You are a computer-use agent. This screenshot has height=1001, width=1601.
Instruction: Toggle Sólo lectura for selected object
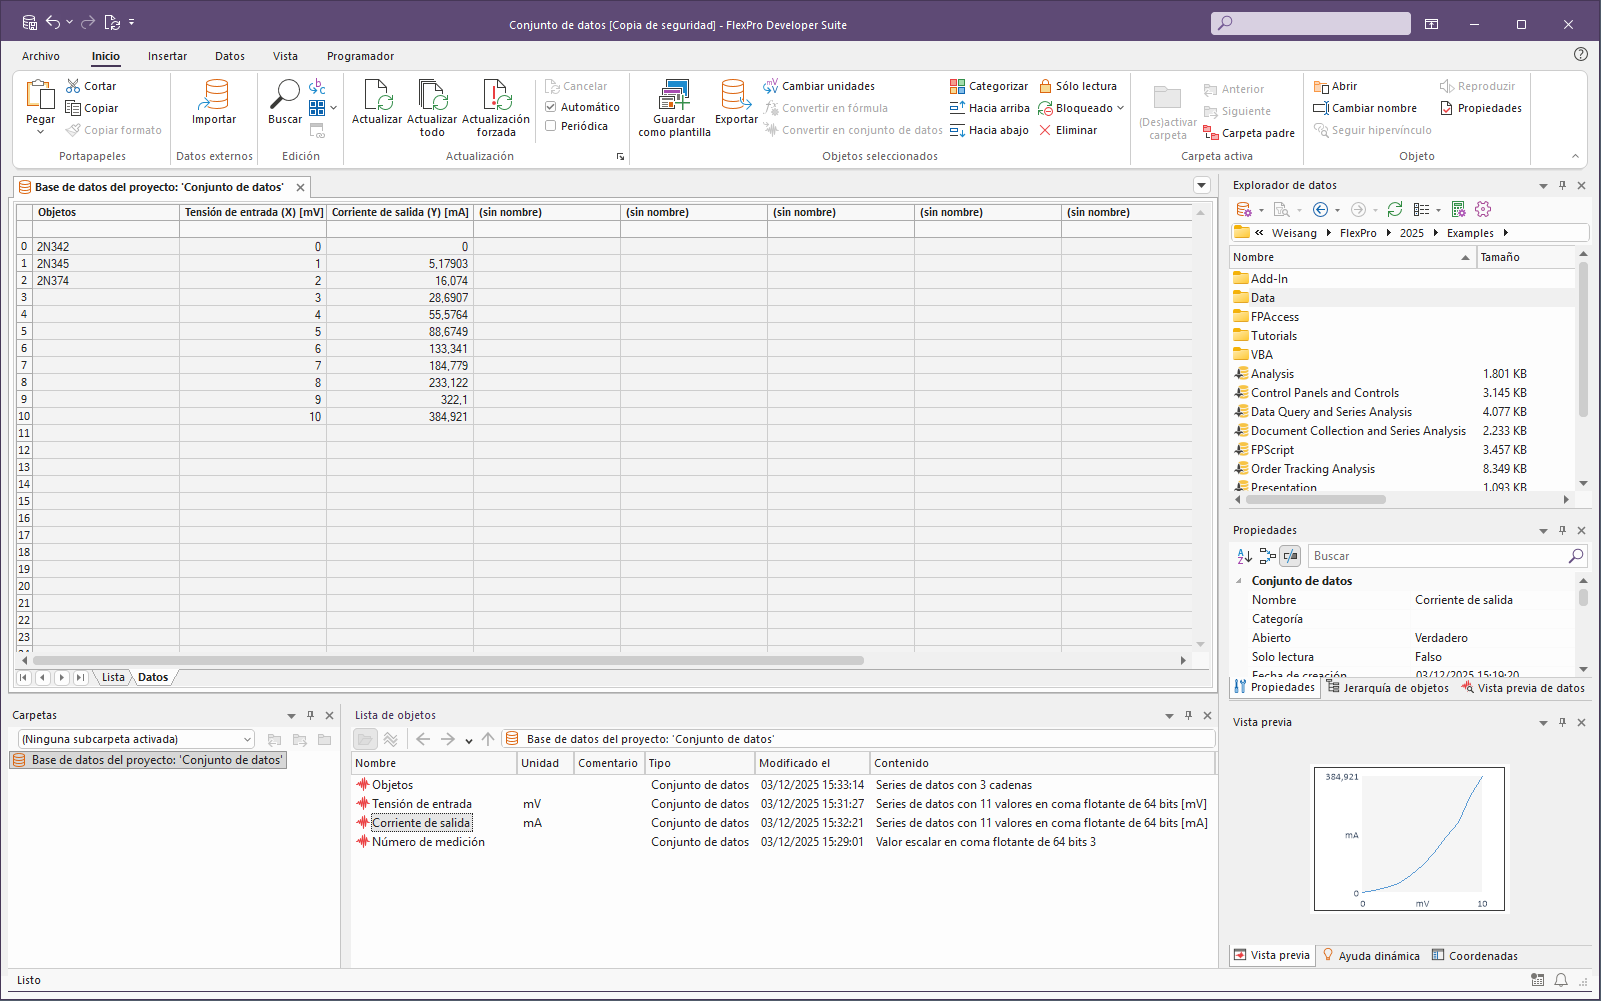click(1077, 86)
